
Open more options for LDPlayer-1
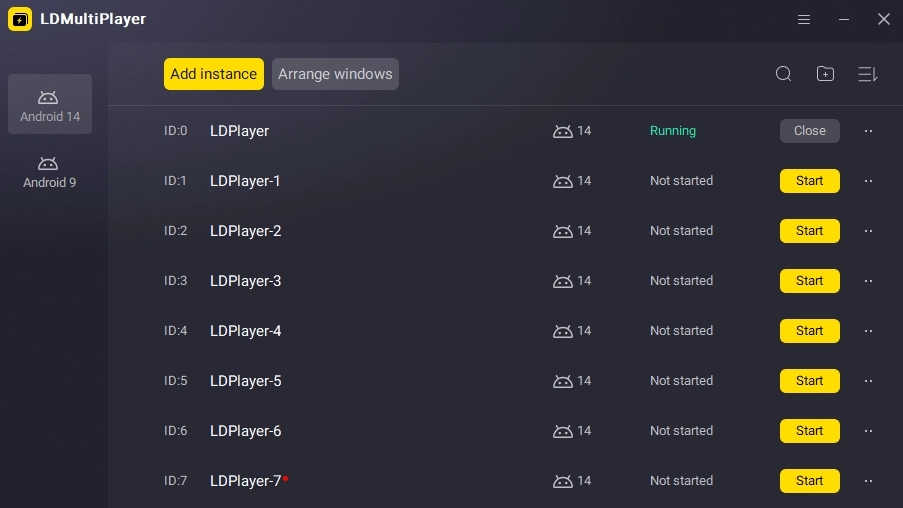(868, 181)
